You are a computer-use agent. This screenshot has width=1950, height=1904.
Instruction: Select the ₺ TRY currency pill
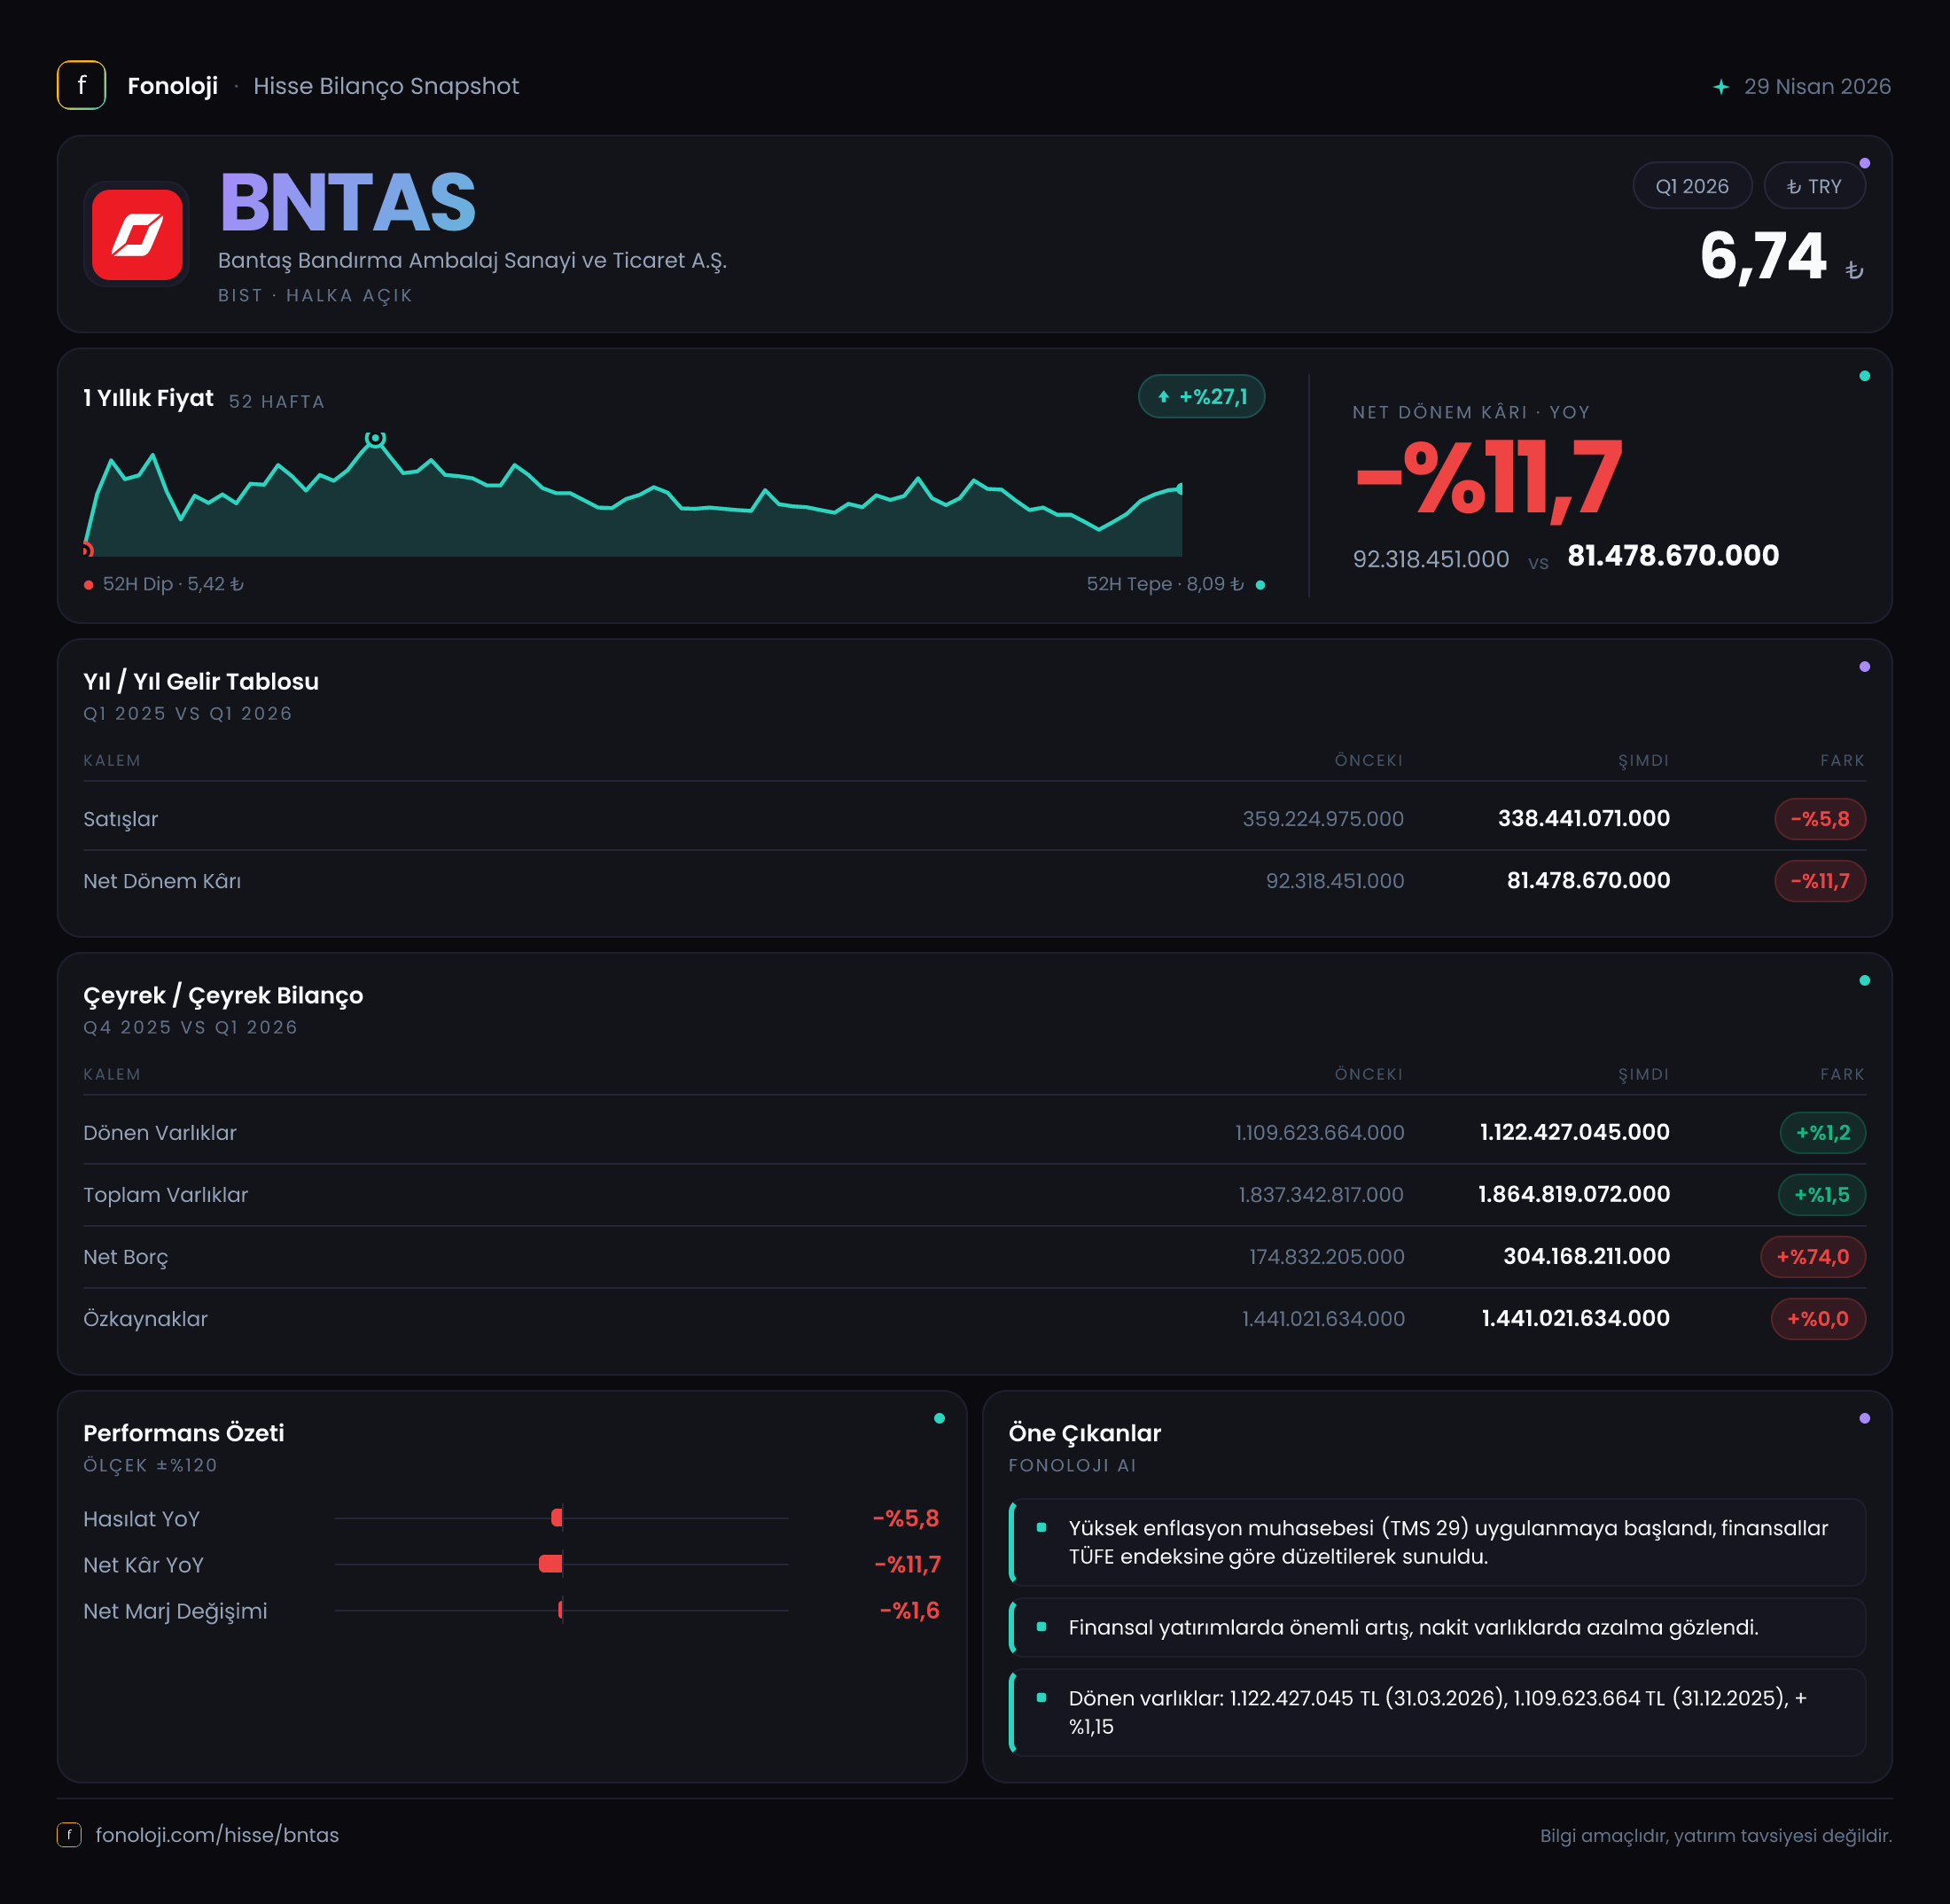1814,186
